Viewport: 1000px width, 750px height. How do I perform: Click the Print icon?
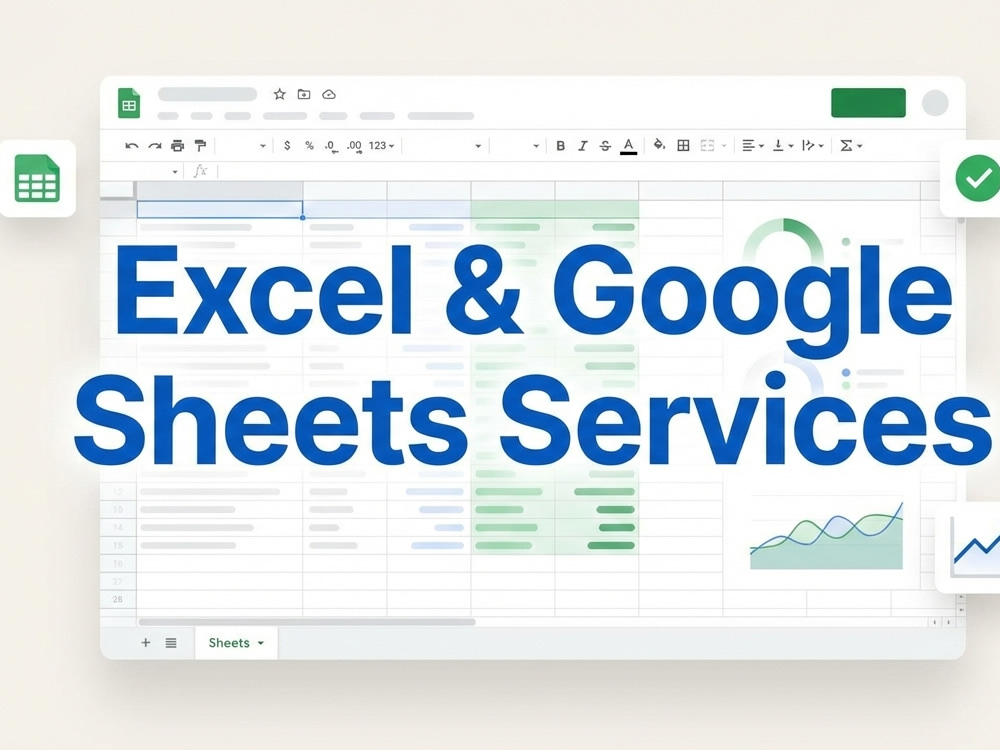[x=177, y=146]
